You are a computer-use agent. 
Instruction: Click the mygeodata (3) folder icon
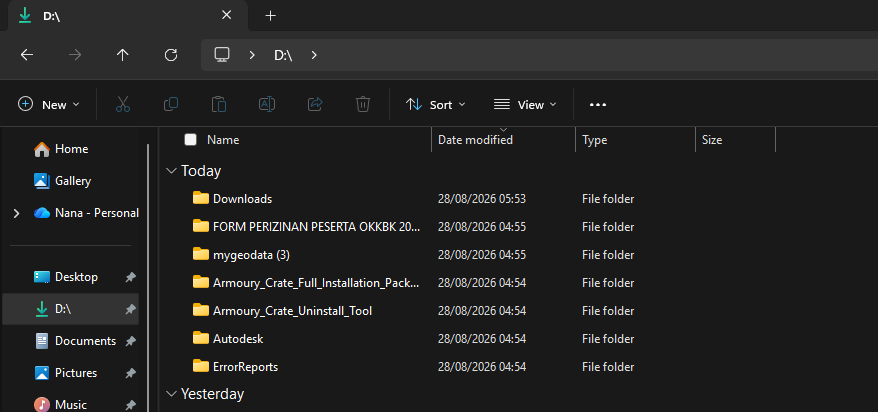tap(200, 254)
